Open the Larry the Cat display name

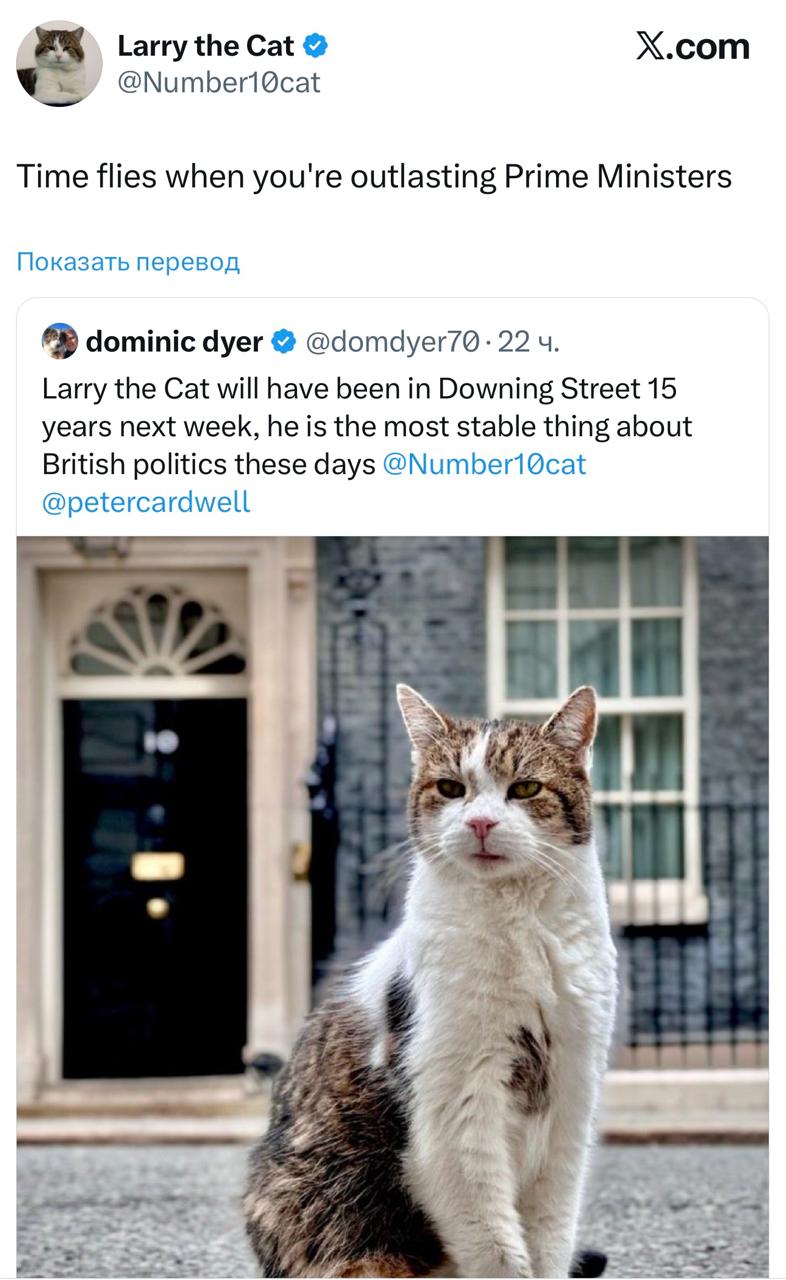click(206, 46)
